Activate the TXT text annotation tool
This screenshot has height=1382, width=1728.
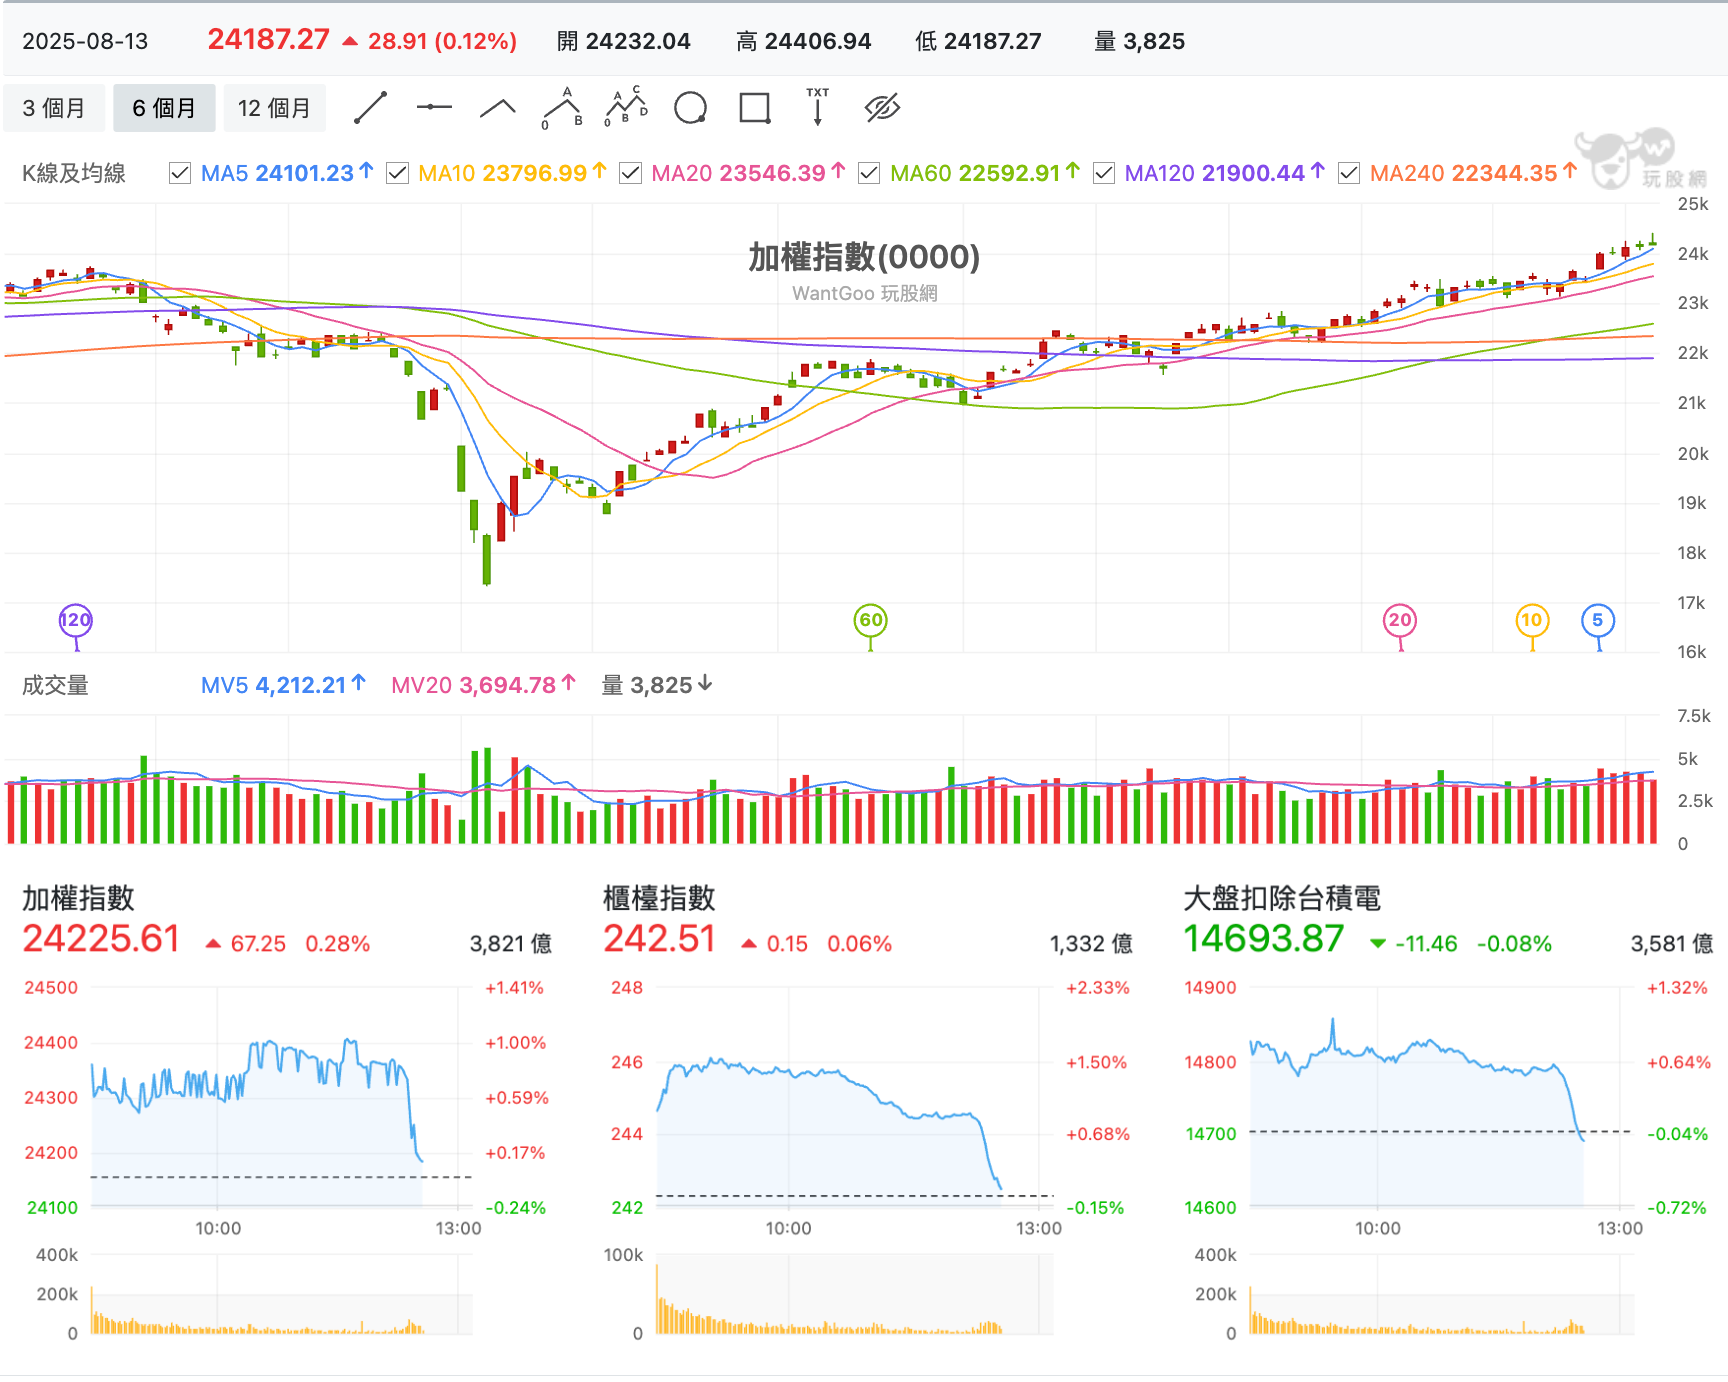pos(817,108)
